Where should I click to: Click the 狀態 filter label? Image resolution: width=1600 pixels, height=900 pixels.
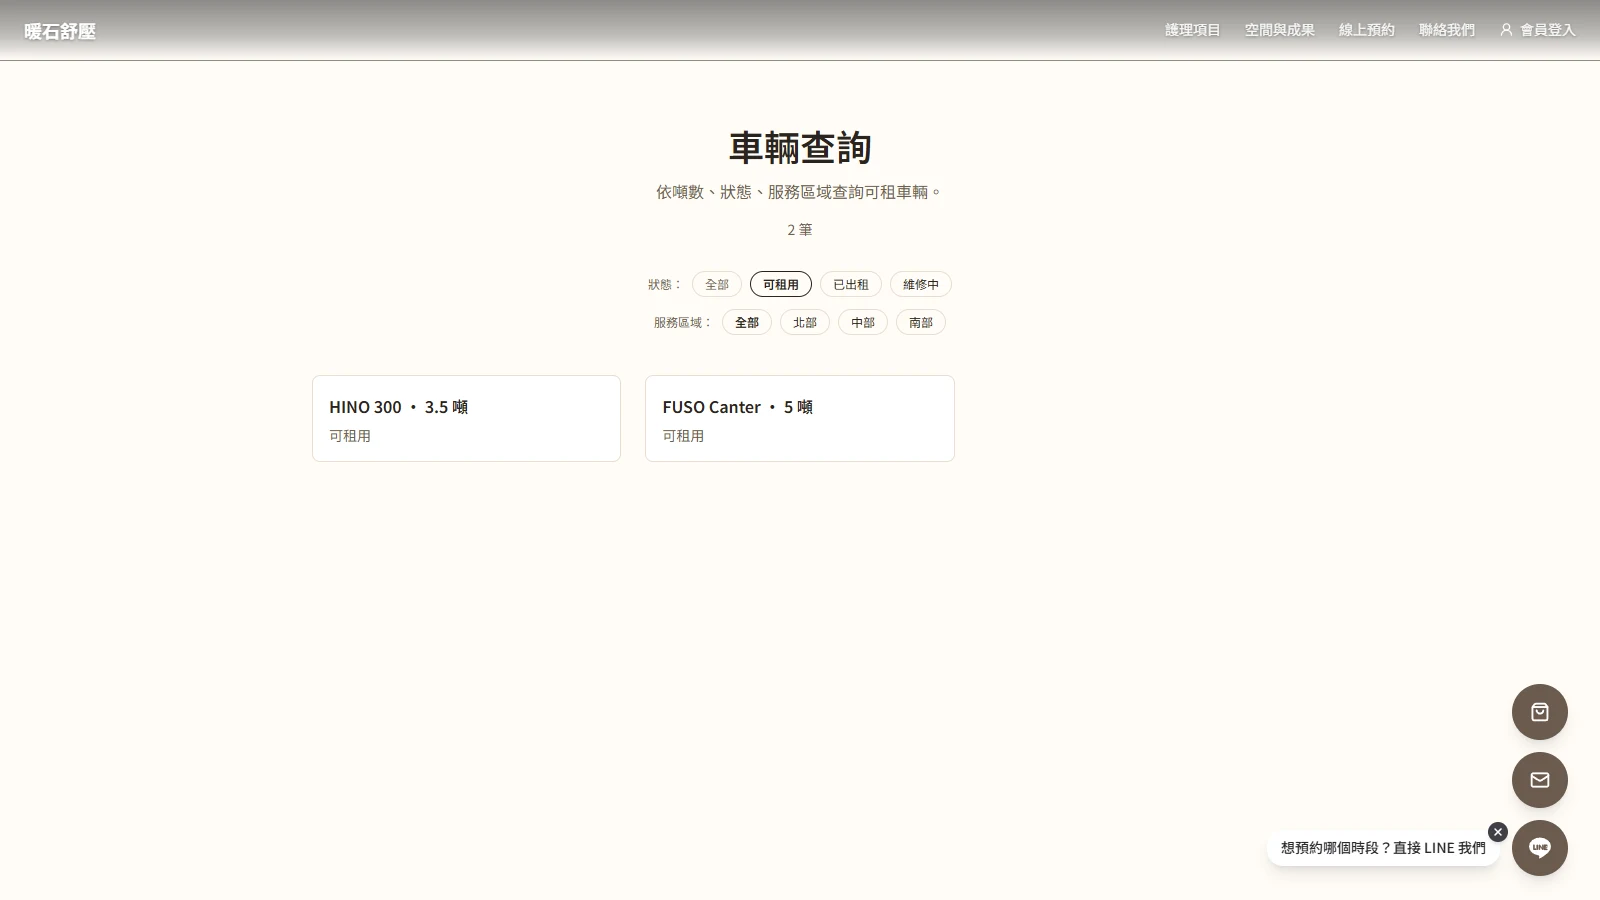665,284
